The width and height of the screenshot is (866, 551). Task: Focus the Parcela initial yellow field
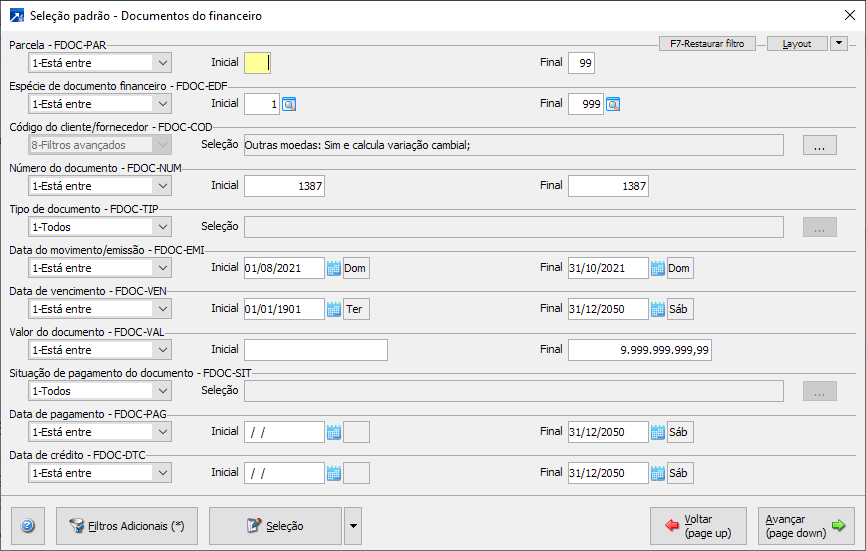257,63
